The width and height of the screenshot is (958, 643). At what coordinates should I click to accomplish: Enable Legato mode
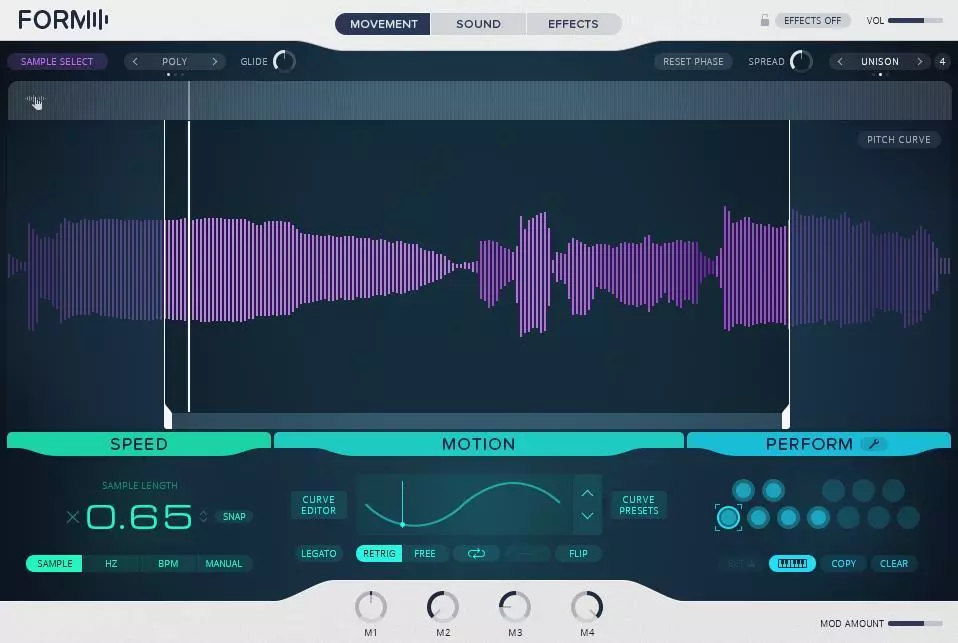pyautogui.click(x=319, y=553)
